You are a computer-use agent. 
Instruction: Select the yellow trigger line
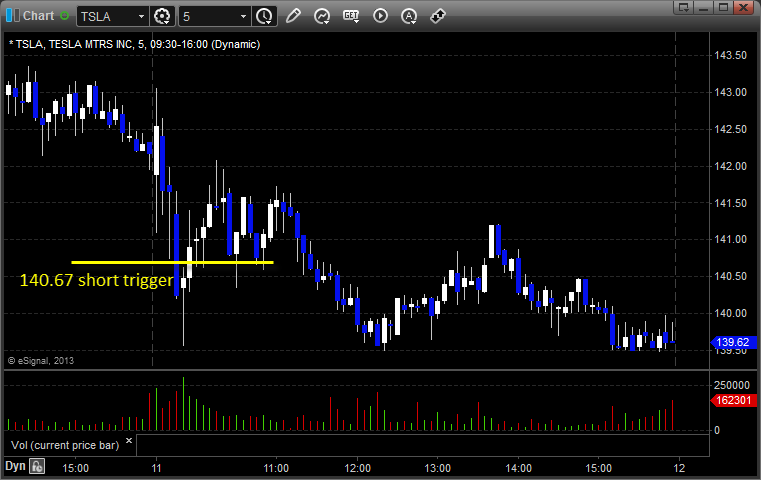pyautogui.click(x=172, y=263)
